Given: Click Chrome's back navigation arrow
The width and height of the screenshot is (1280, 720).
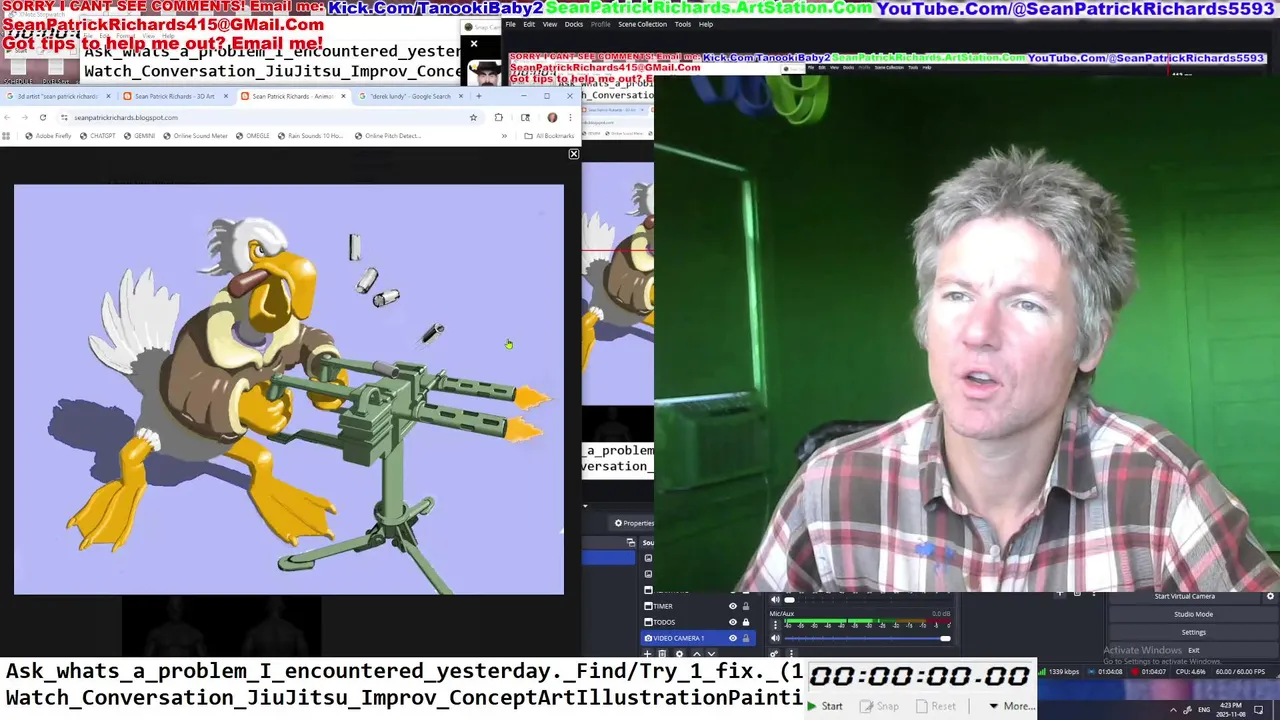Looking at the screenshot, I should [x=7, y=117].
